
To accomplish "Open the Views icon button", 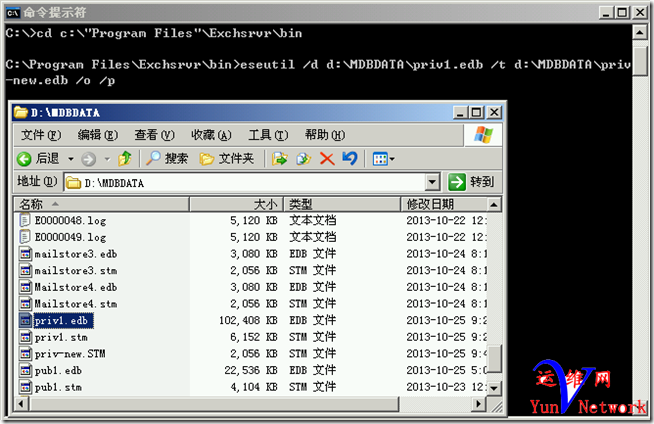I will tap(380, 159).
